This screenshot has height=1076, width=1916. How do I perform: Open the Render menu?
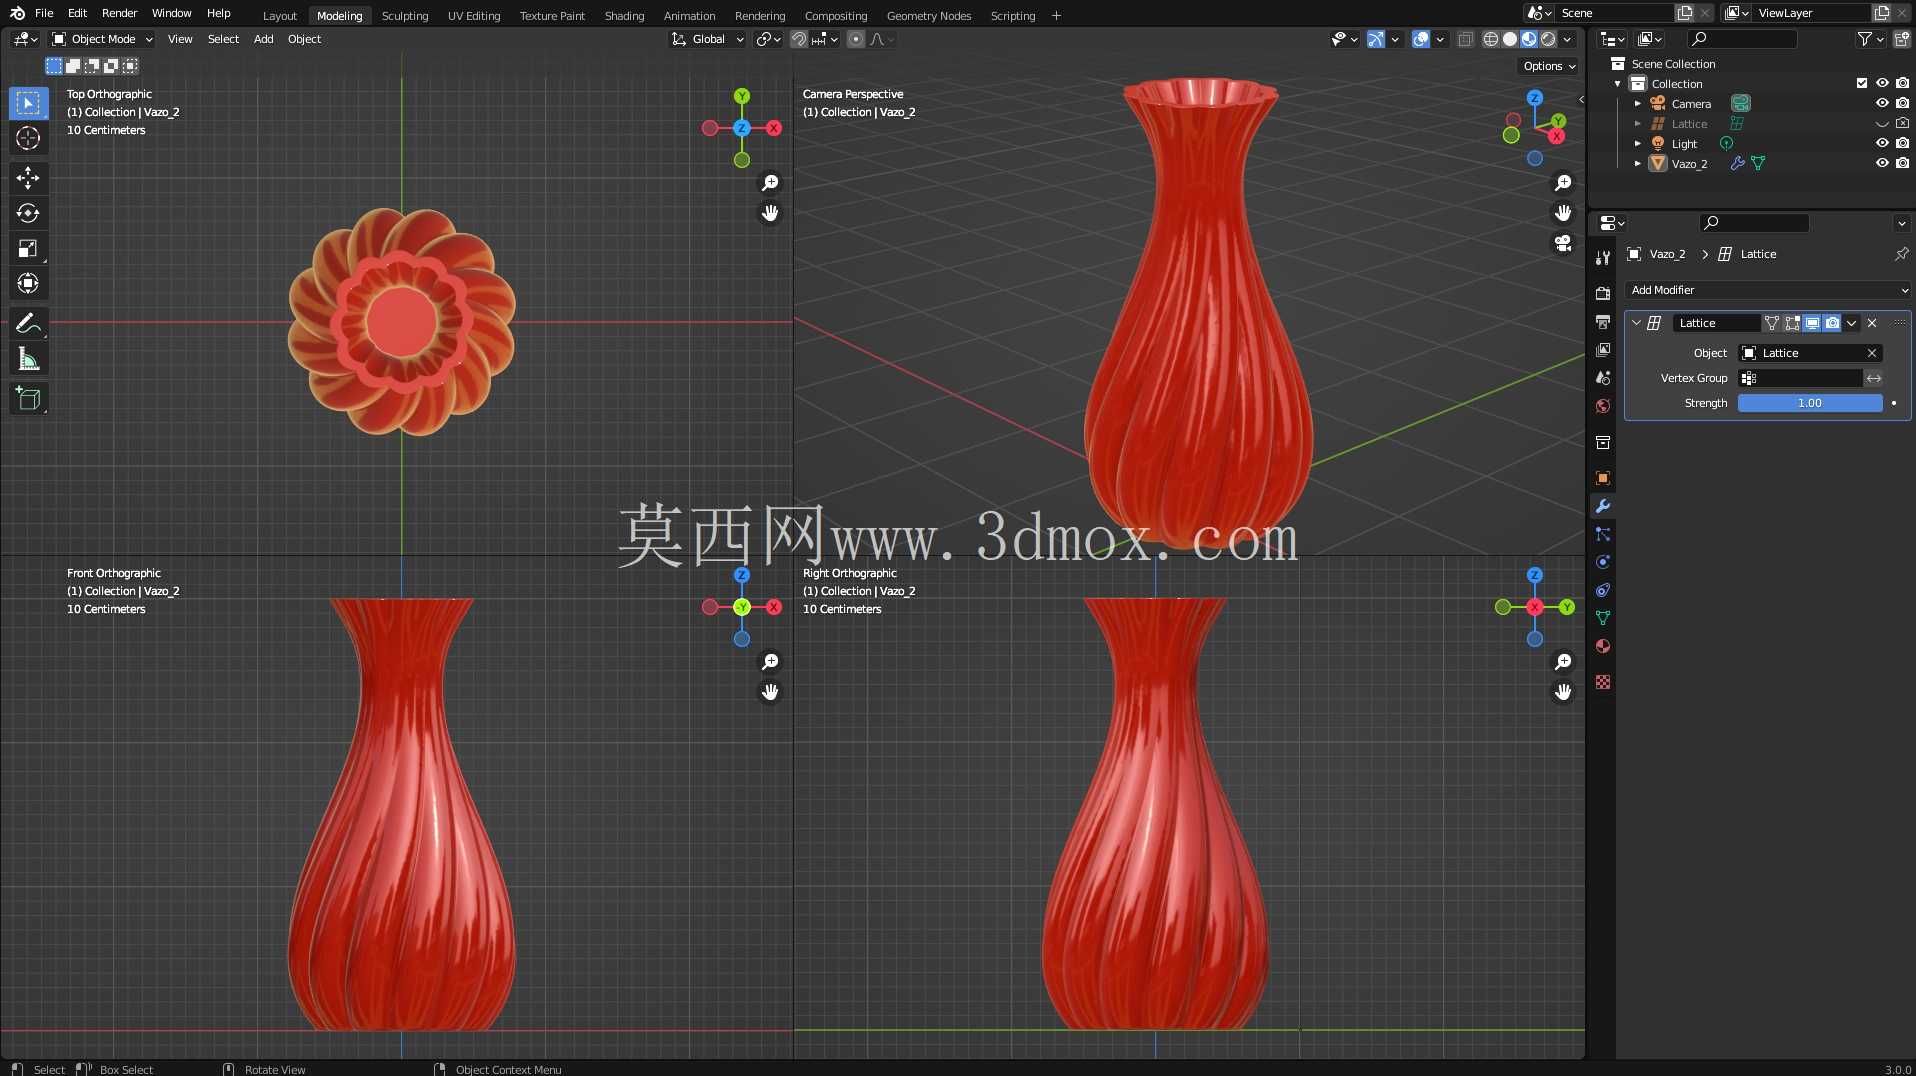point(120,13)
